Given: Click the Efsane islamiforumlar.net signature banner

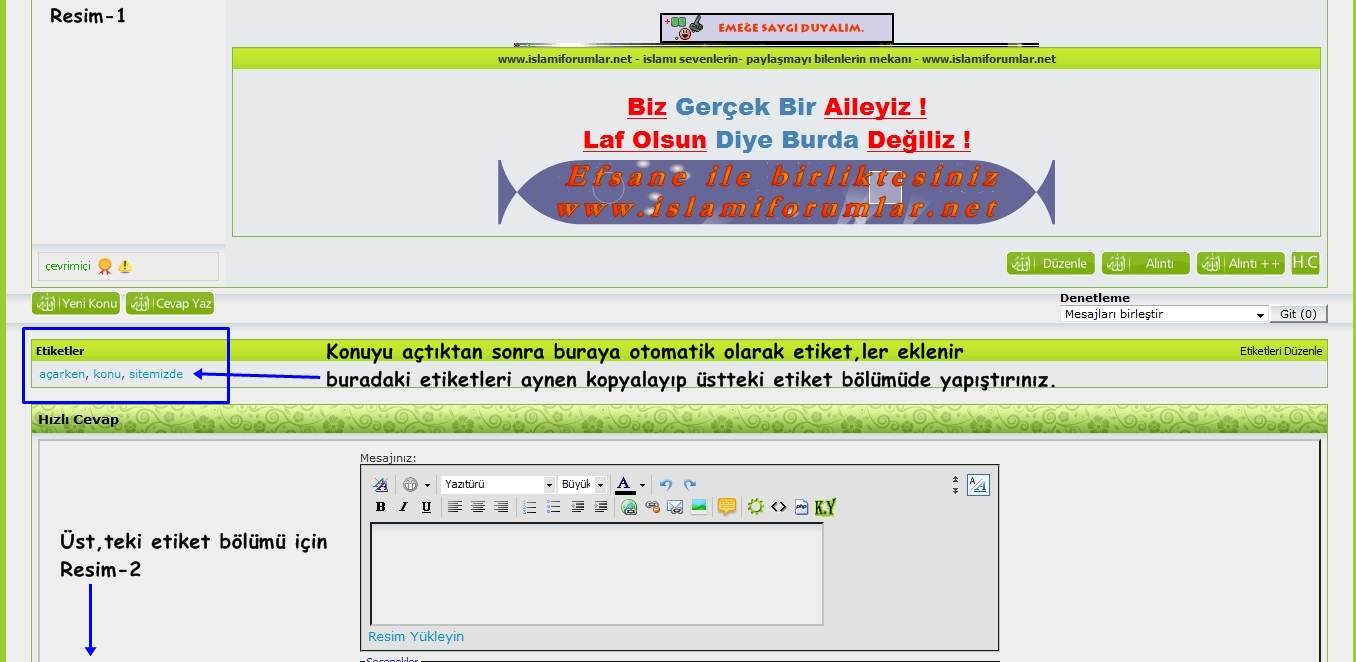Looking at the screenshot, I should 776,192.
